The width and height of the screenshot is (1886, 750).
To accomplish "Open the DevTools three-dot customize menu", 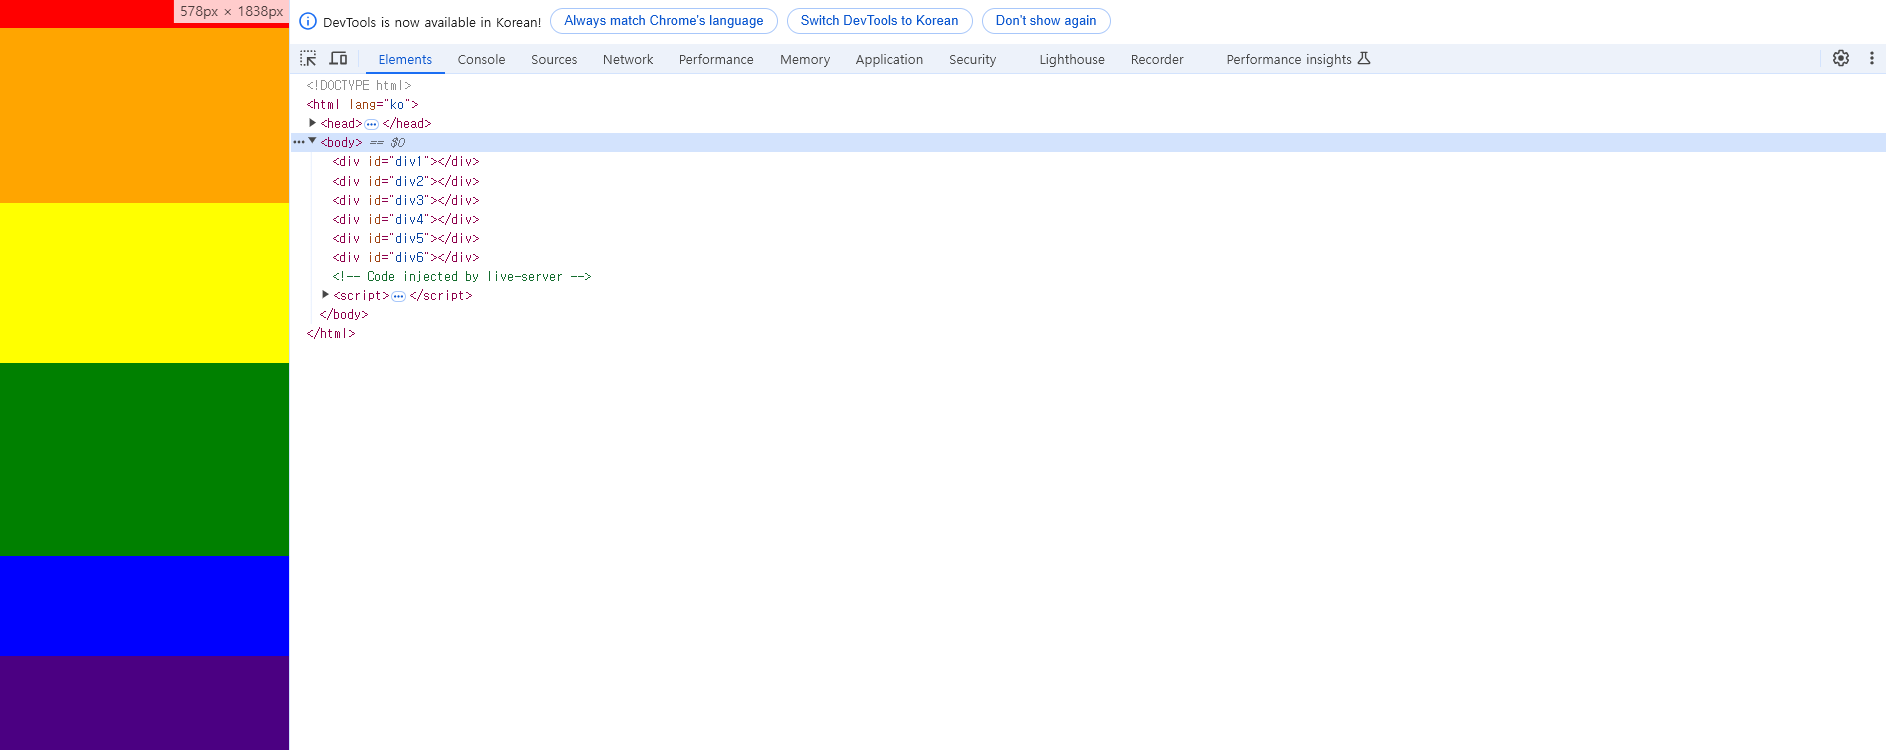I will click(x=1872, y=58).
